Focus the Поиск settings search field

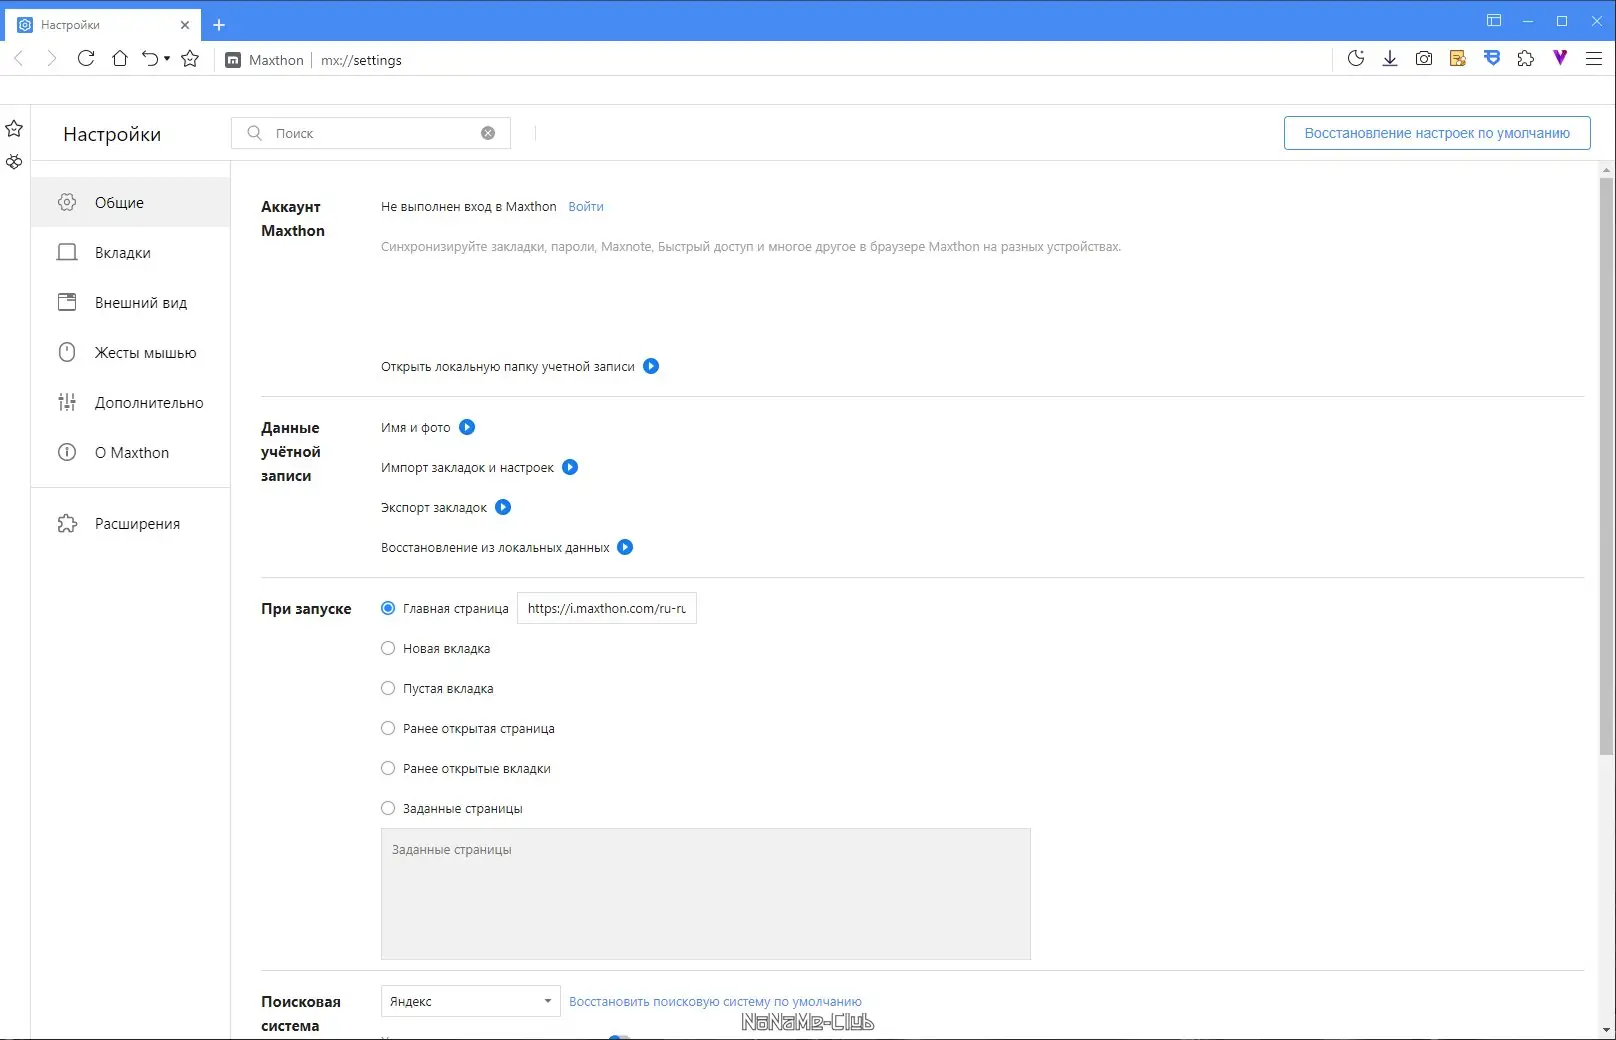point(371,133)
